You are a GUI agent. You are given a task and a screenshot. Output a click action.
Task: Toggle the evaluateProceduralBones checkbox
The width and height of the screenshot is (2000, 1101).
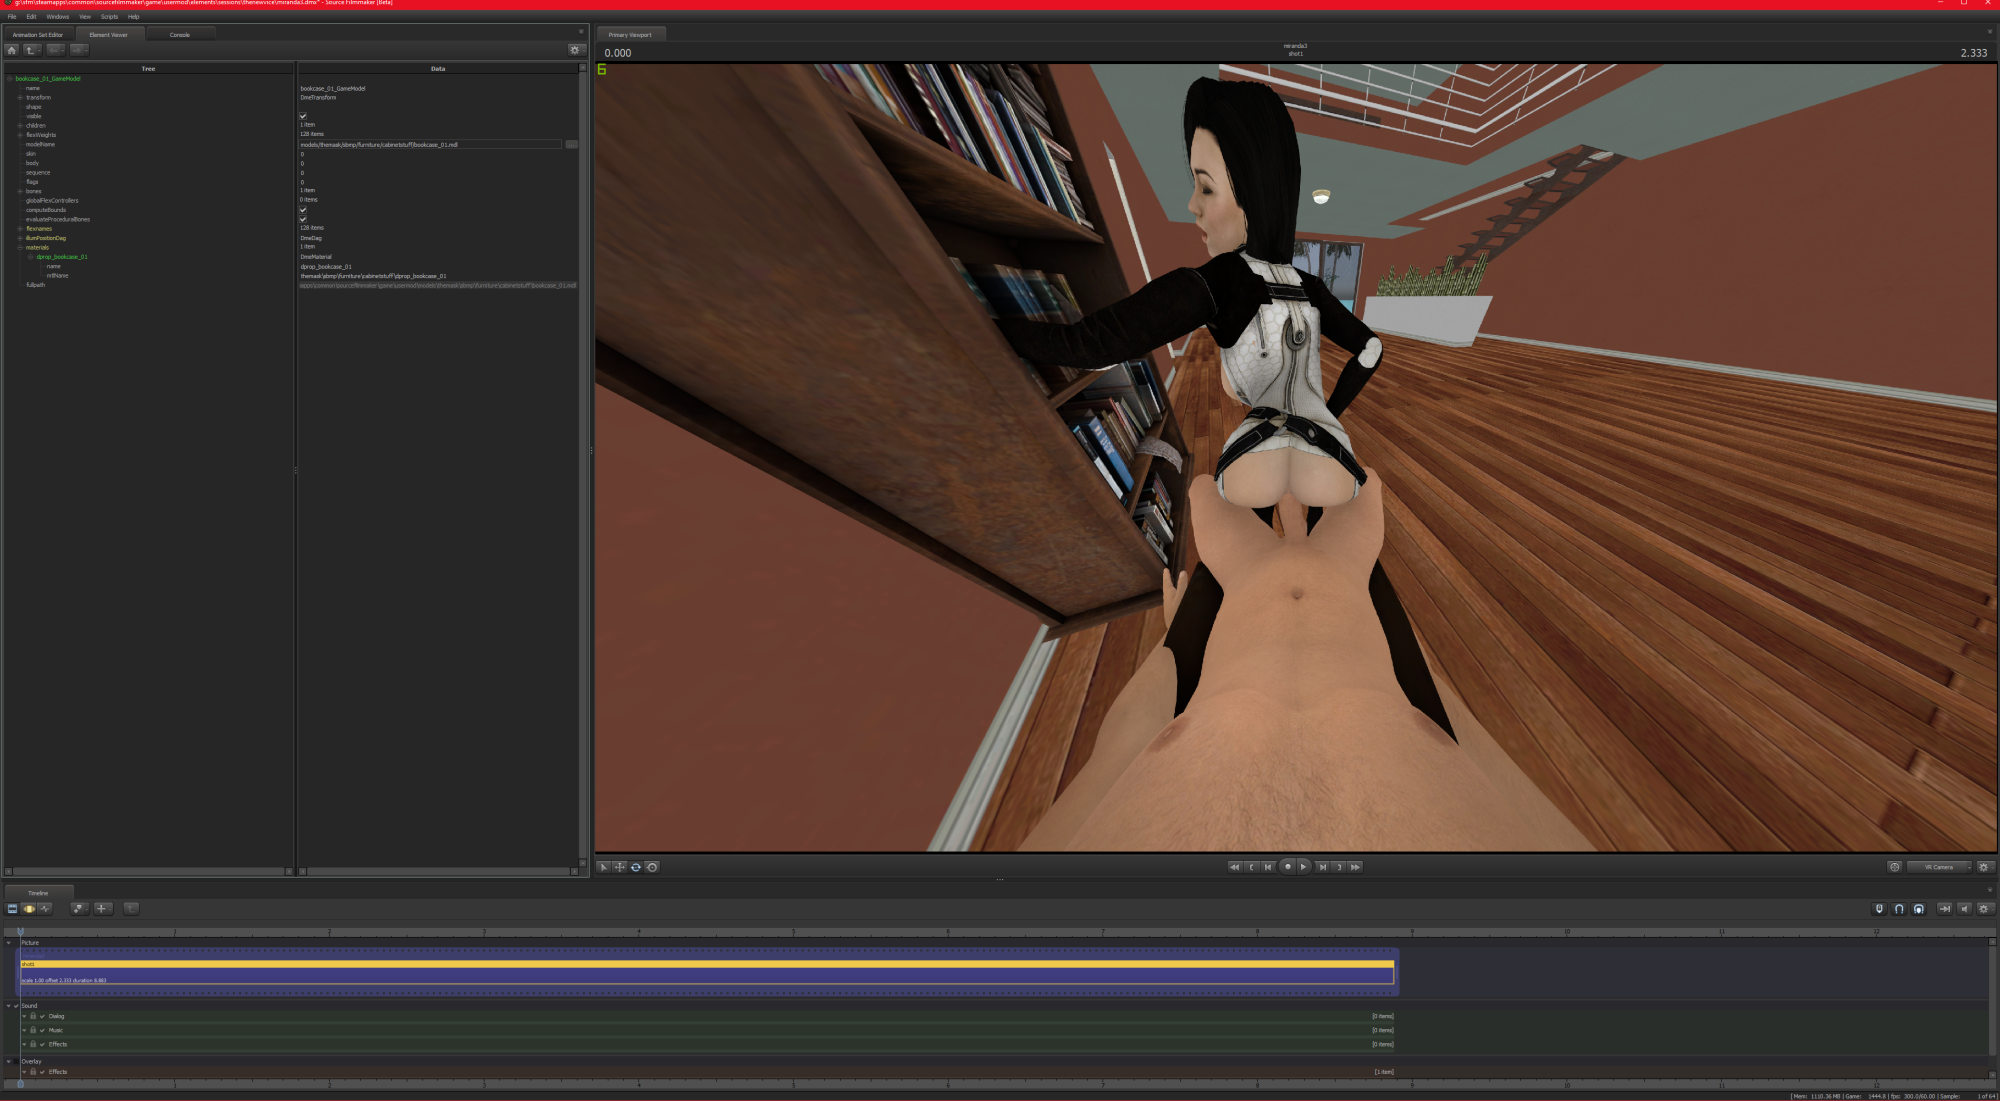click(x=303, y=219)
